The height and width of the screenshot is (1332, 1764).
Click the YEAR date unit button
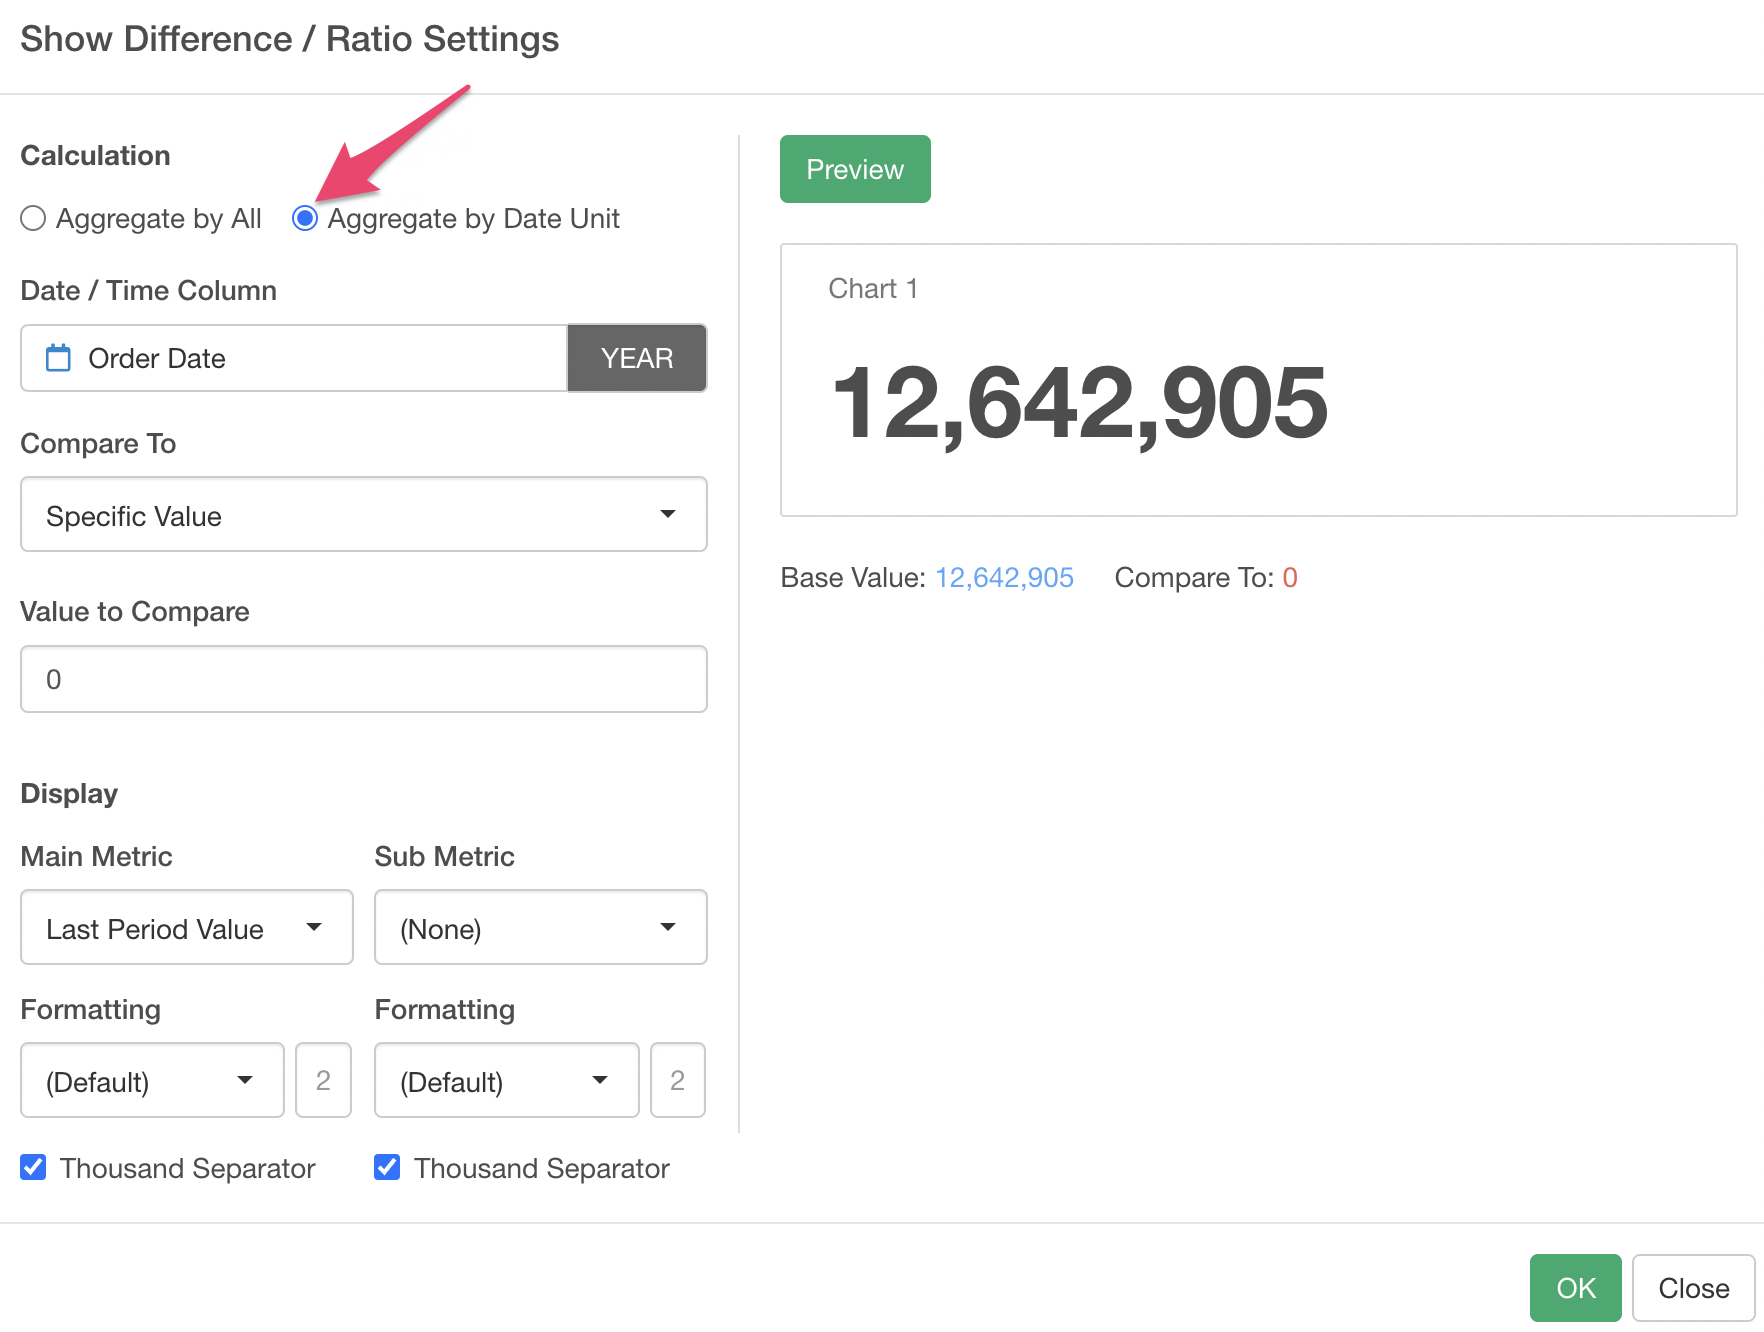tap(637, 358)
